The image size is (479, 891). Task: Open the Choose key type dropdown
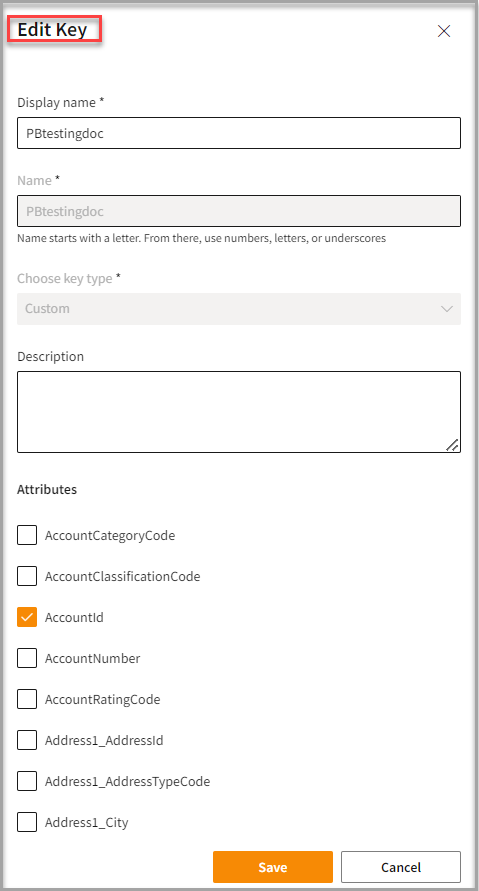239,309
